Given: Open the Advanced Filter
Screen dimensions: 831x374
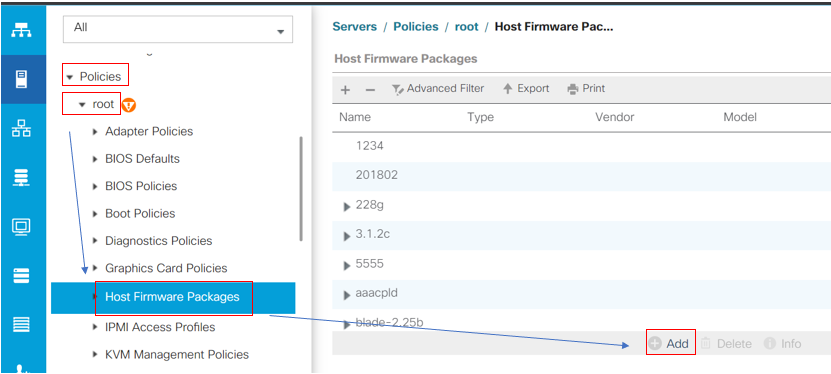Looking at the screenshot, I should [438, 88].
